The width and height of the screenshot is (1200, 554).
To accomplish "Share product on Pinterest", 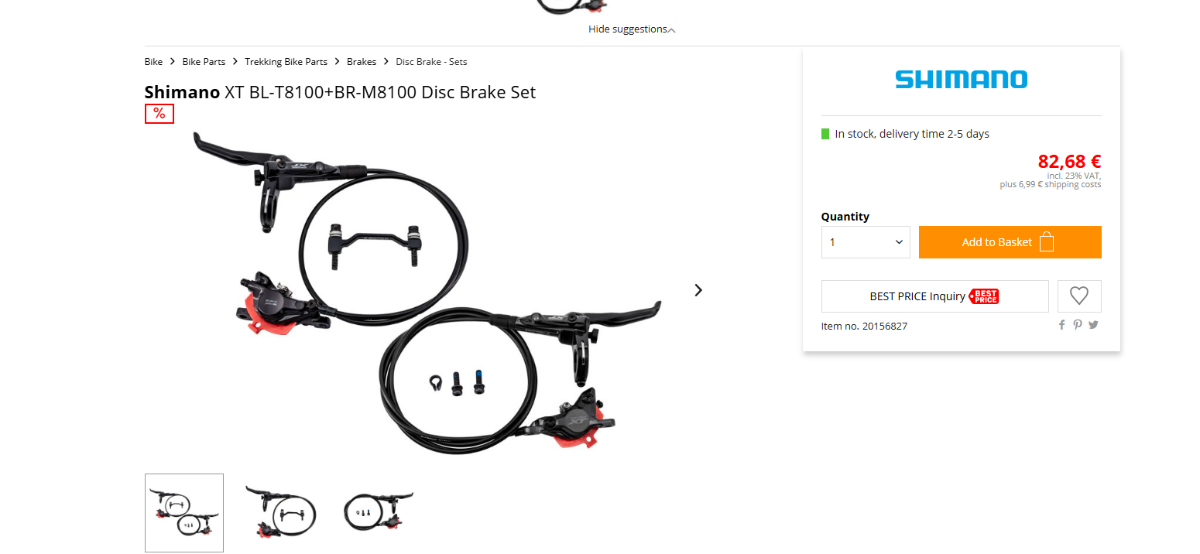I will click(x=1077, y=325).
